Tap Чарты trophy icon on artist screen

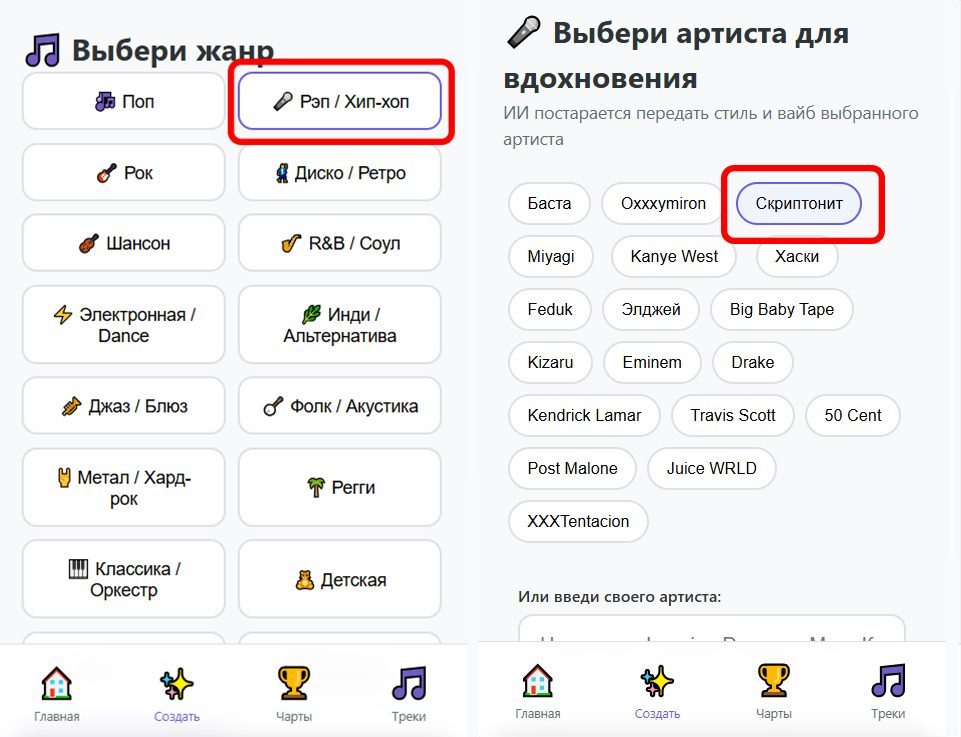pos(774,681)
